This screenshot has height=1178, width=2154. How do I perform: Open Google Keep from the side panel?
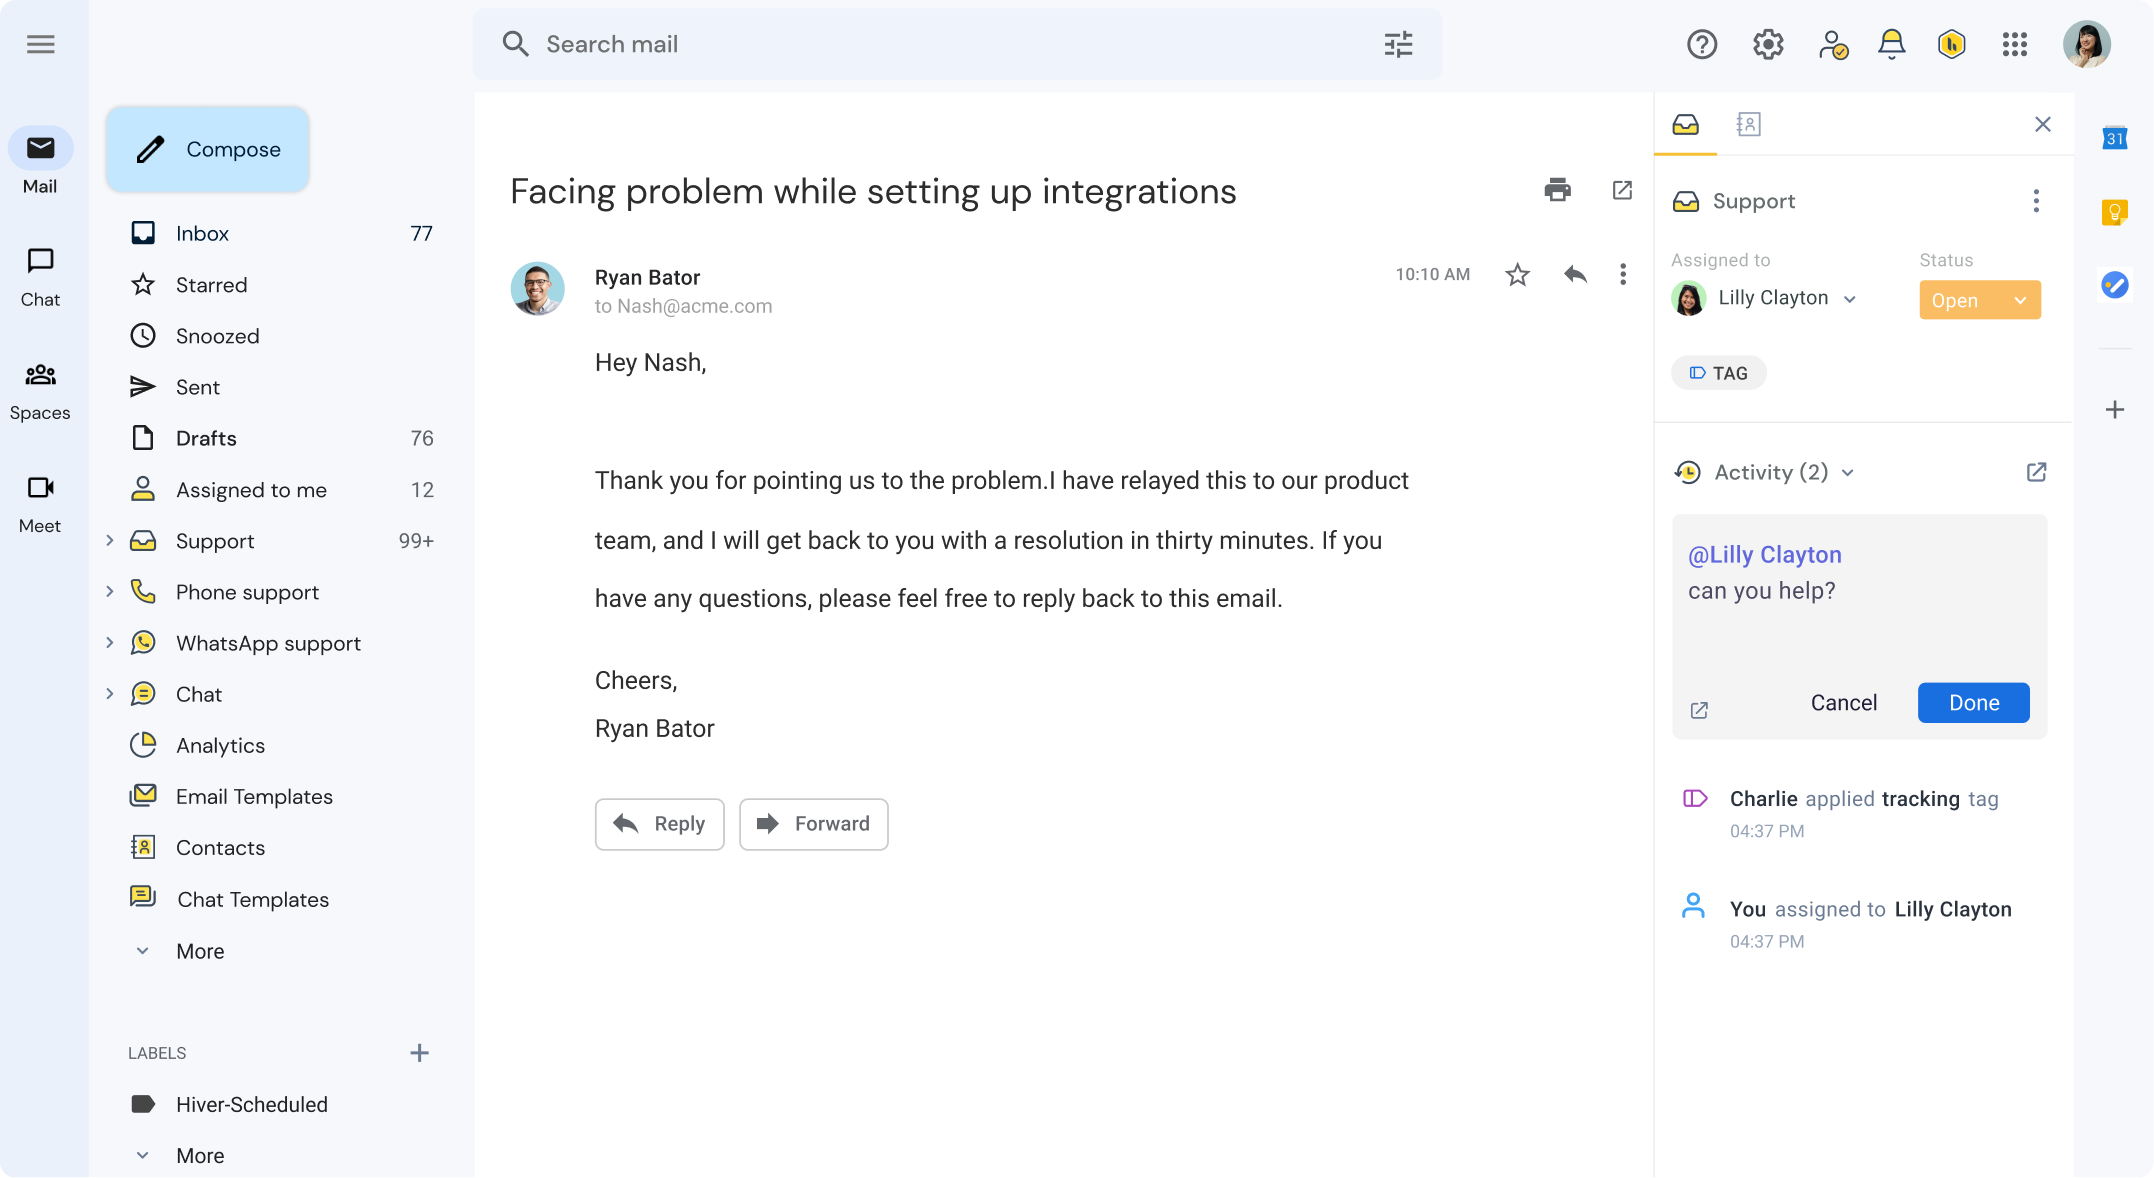point(2114,212)
